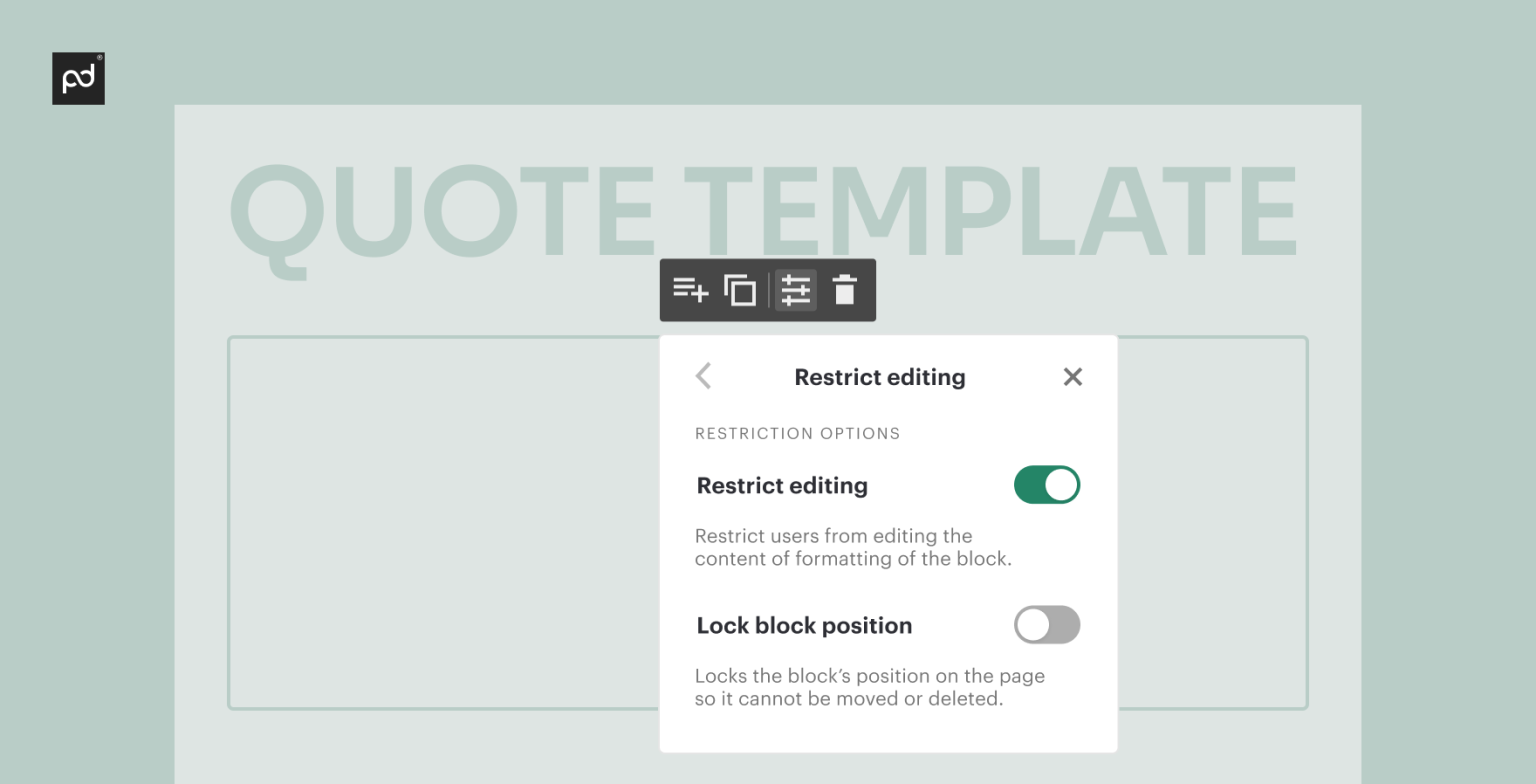This screenshot has height=784, width=1536.
Task: Click the green toggle slider control
Action: pos(1047,485)
